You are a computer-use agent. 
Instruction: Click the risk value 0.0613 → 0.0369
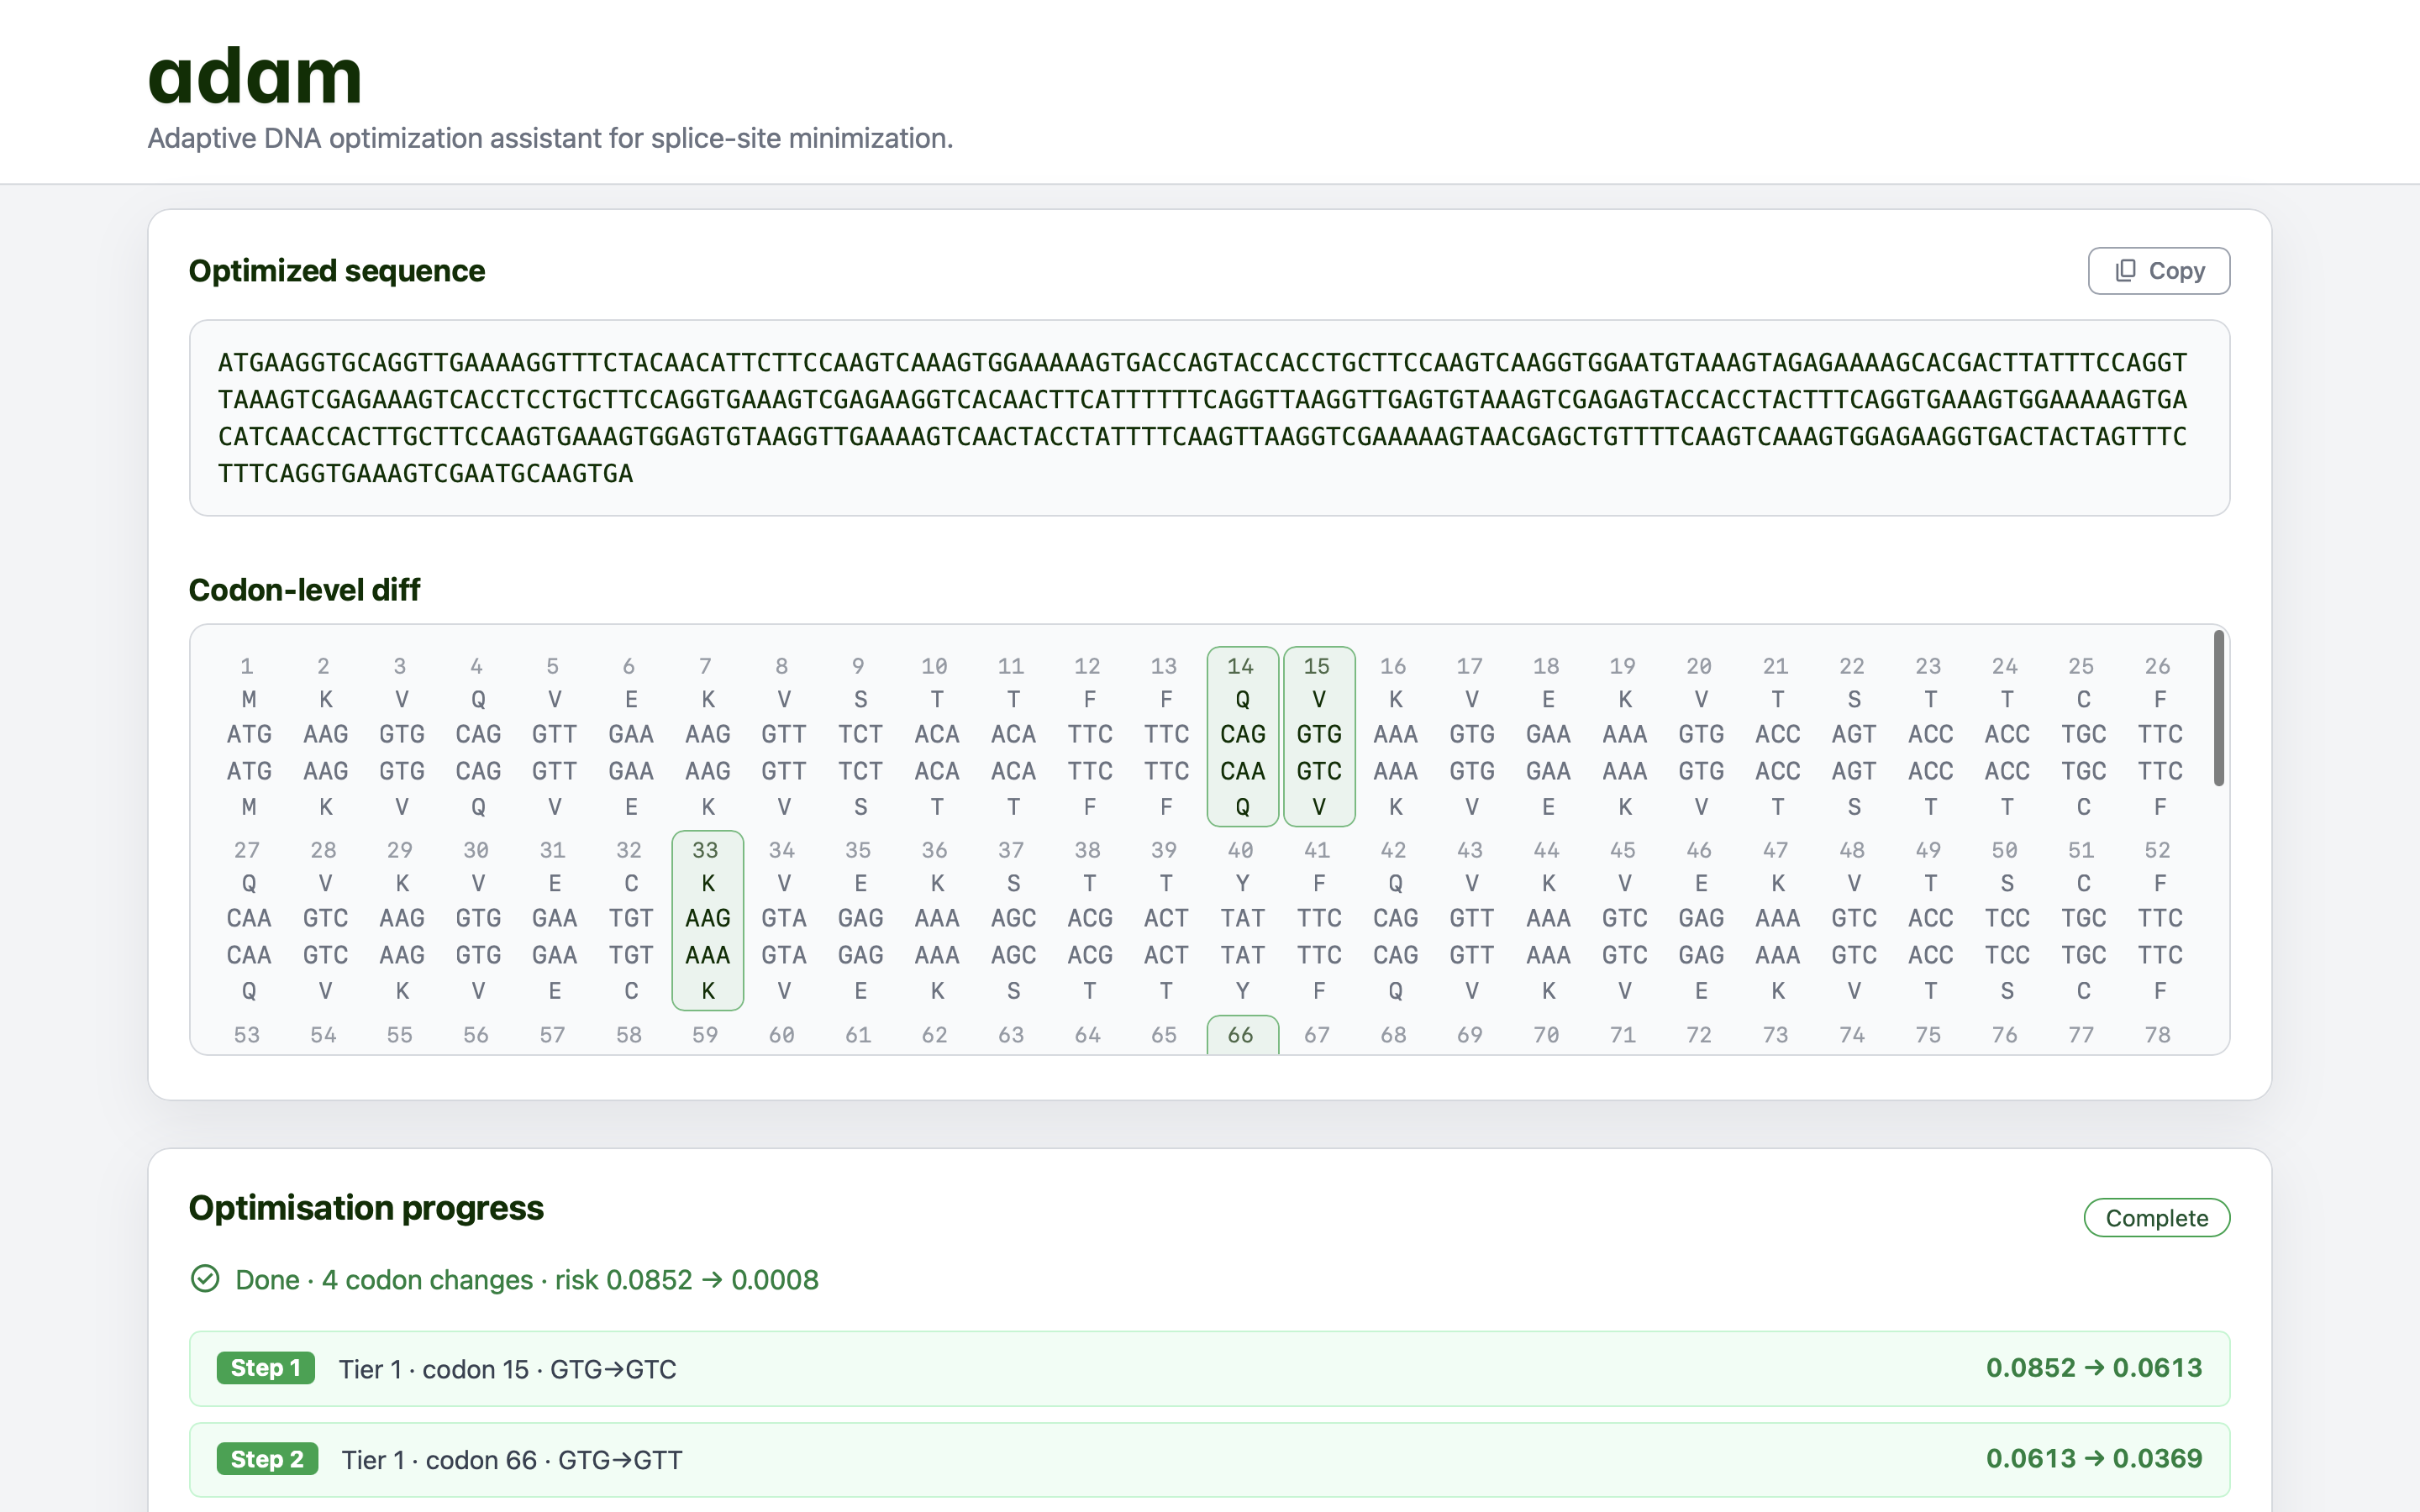(2094, 1459)
